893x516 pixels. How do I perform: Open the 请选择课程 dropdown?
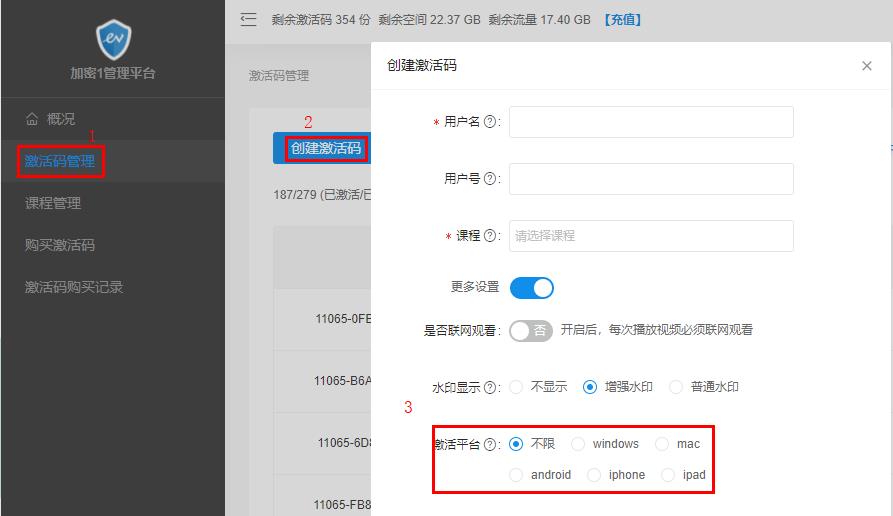651,236
